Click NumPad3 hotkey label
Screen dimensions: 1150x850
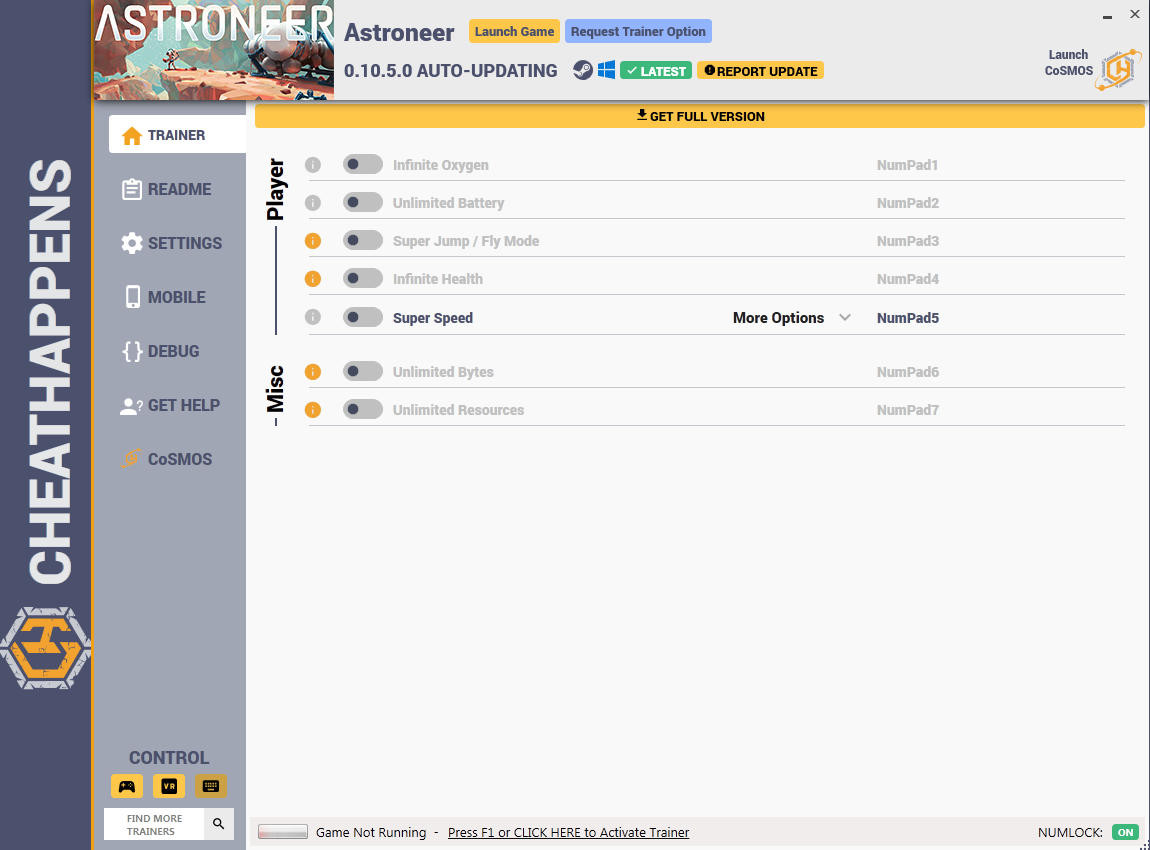pyautogui.click(x=907, y=241)
